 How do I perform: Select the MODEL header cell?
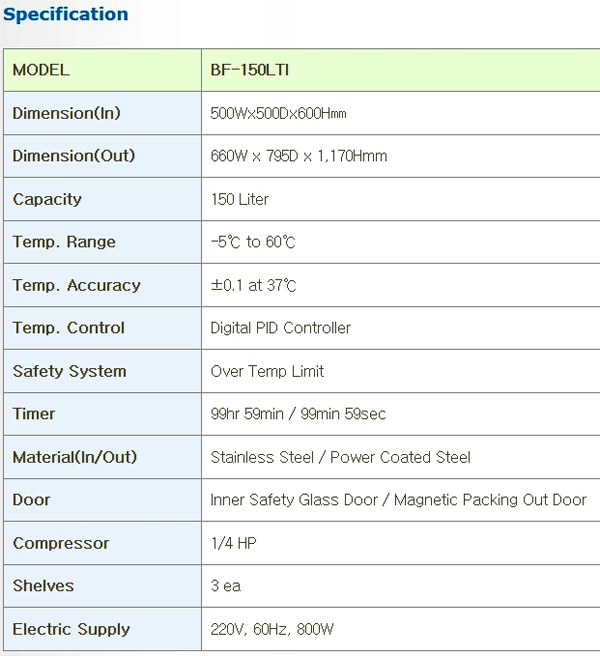[41, 70]
